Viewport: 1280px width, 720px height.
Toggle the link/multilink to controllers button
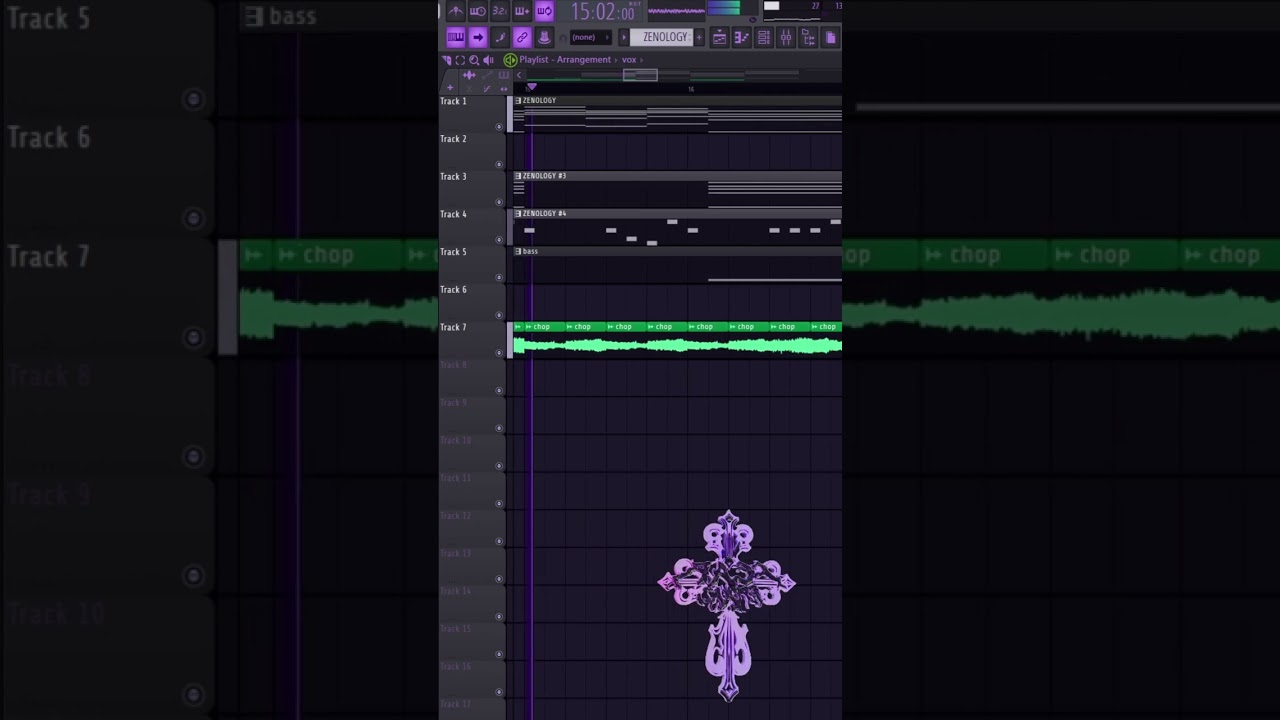[x=522, y=37]
